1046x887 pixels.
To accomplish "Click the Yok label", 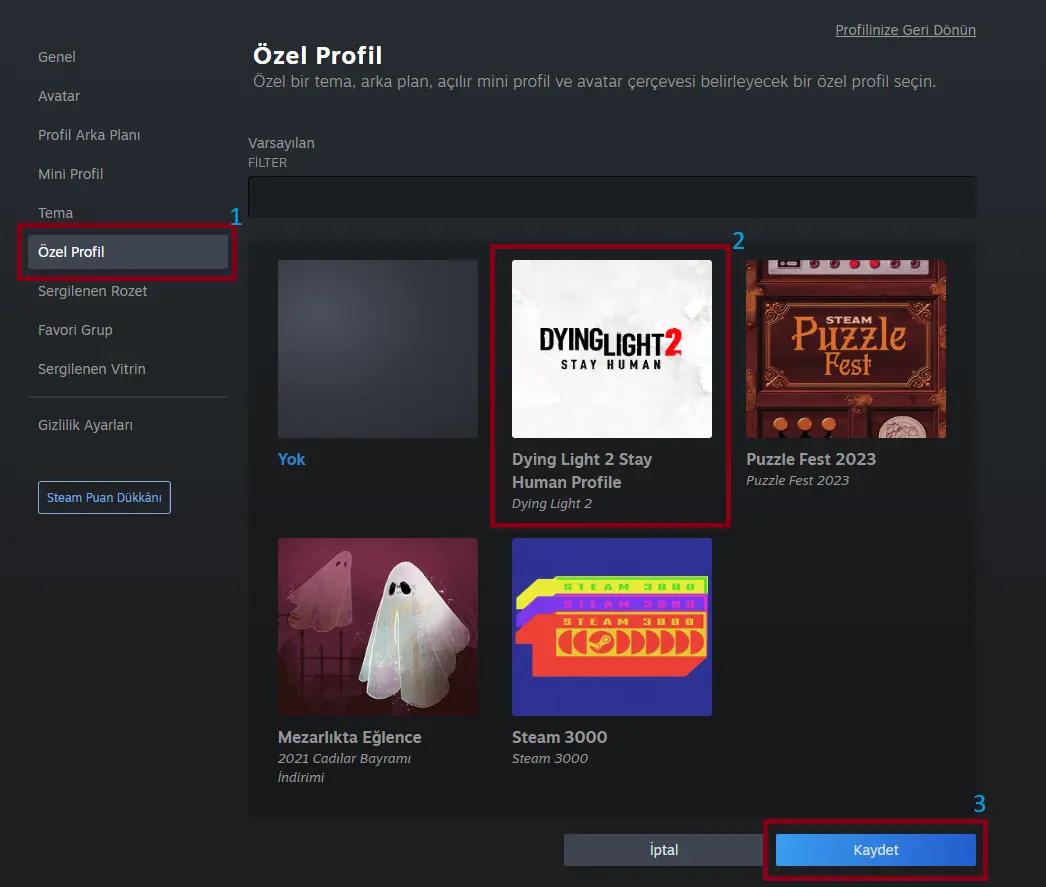I will (292, 460).
